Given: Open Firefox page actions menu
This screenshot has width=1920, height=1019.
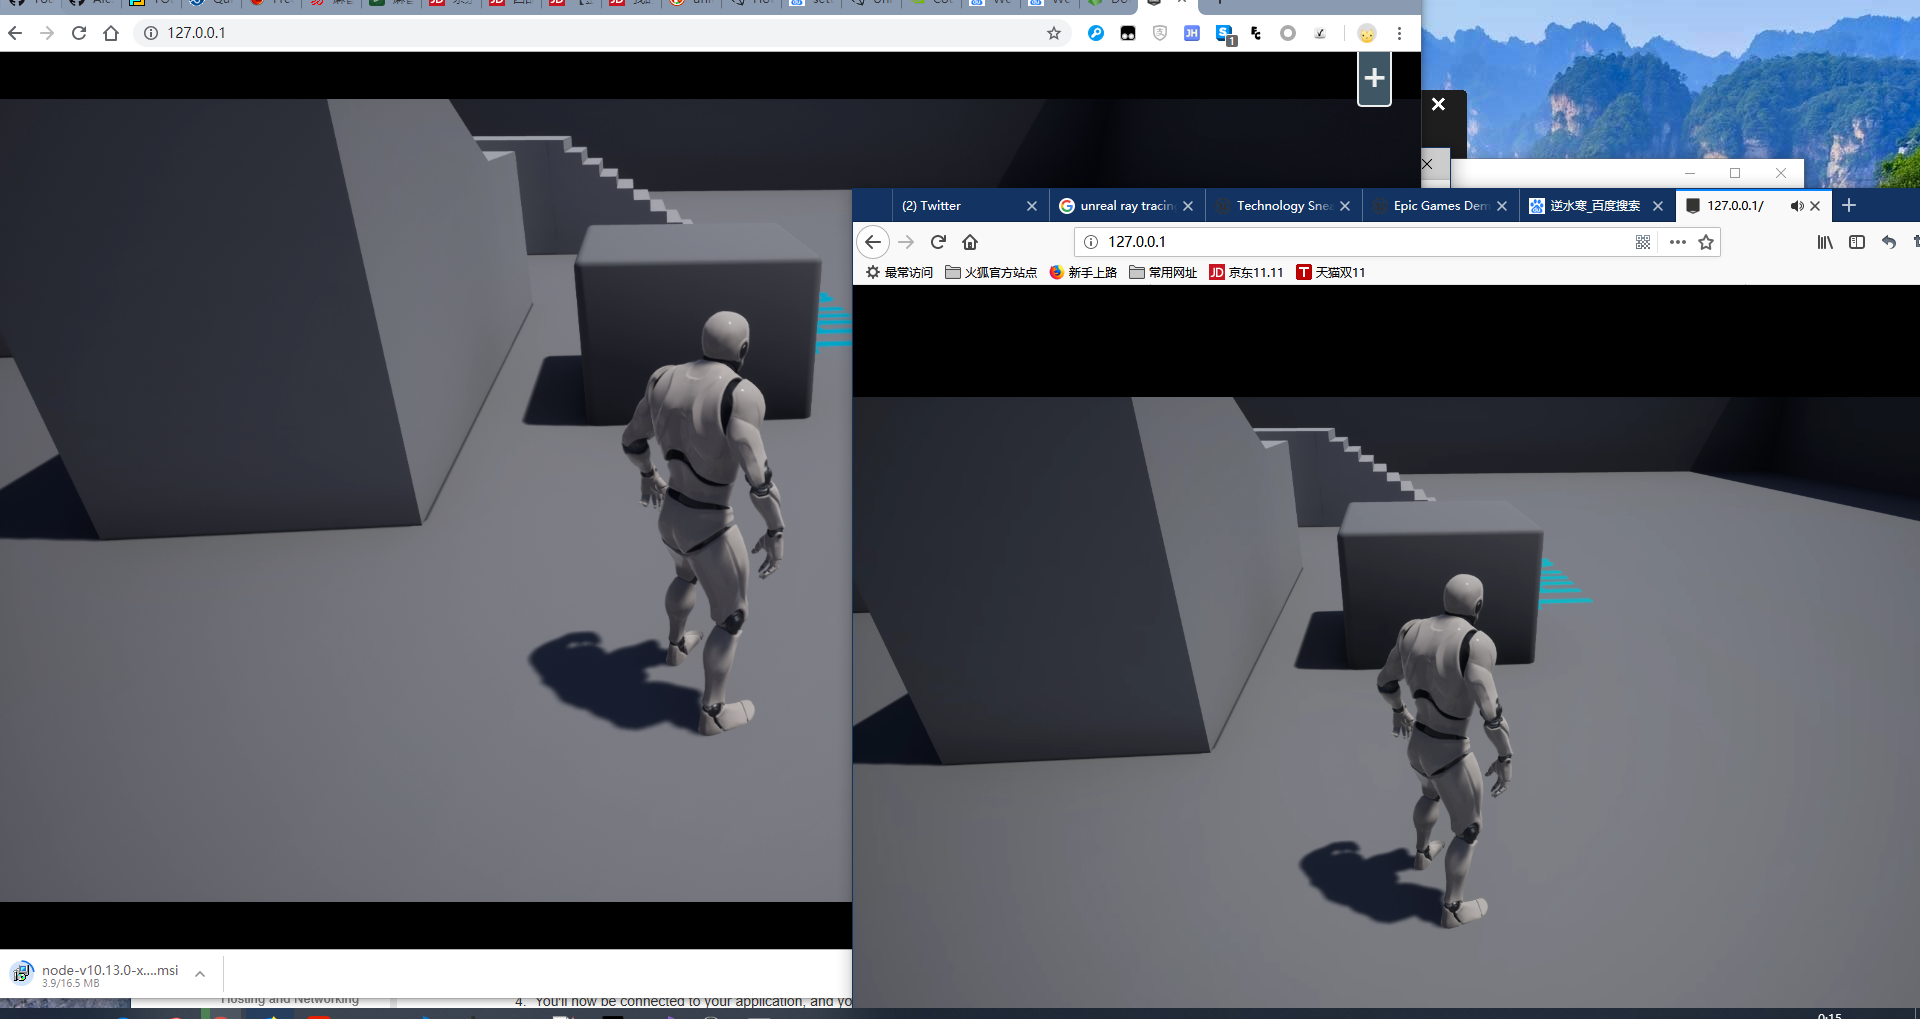Looking at the screenshot, I should 1677,242.
